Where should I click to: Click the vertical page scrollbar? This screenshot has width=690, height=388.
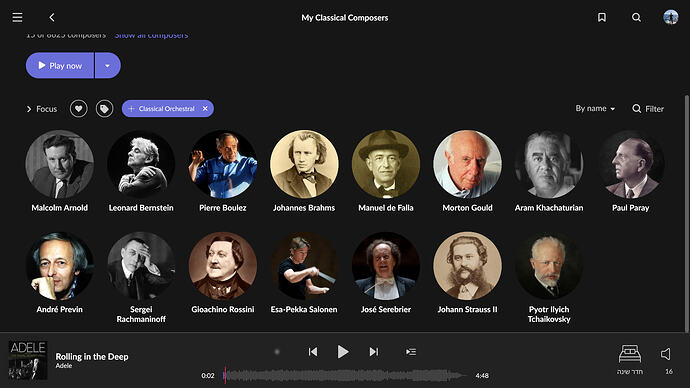[686, 214]
